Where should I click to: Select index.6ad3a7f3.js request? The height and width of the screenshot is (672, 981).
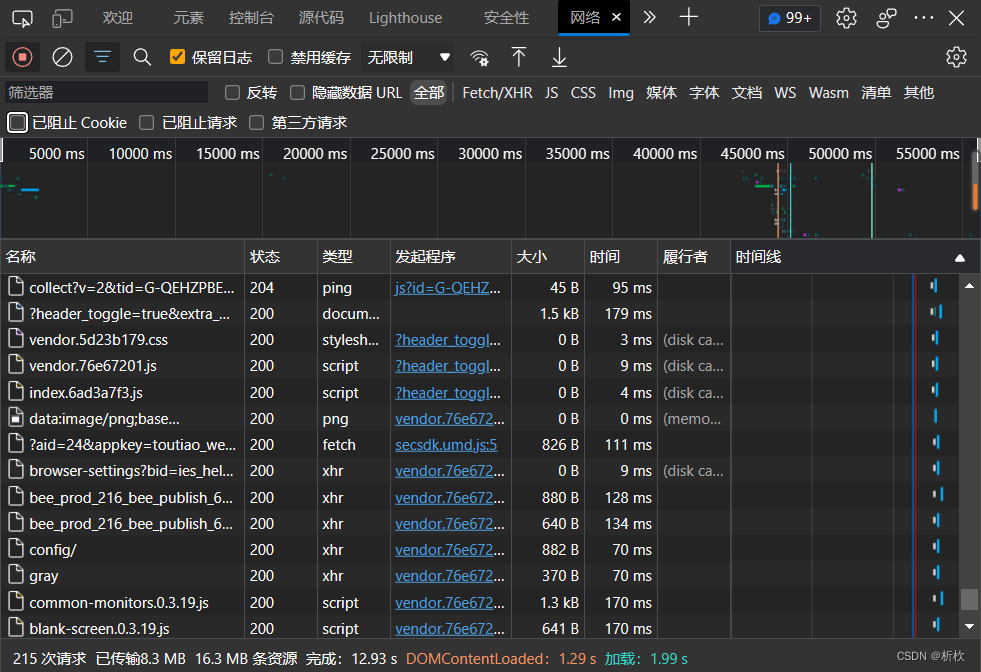[x=86, y=392]
